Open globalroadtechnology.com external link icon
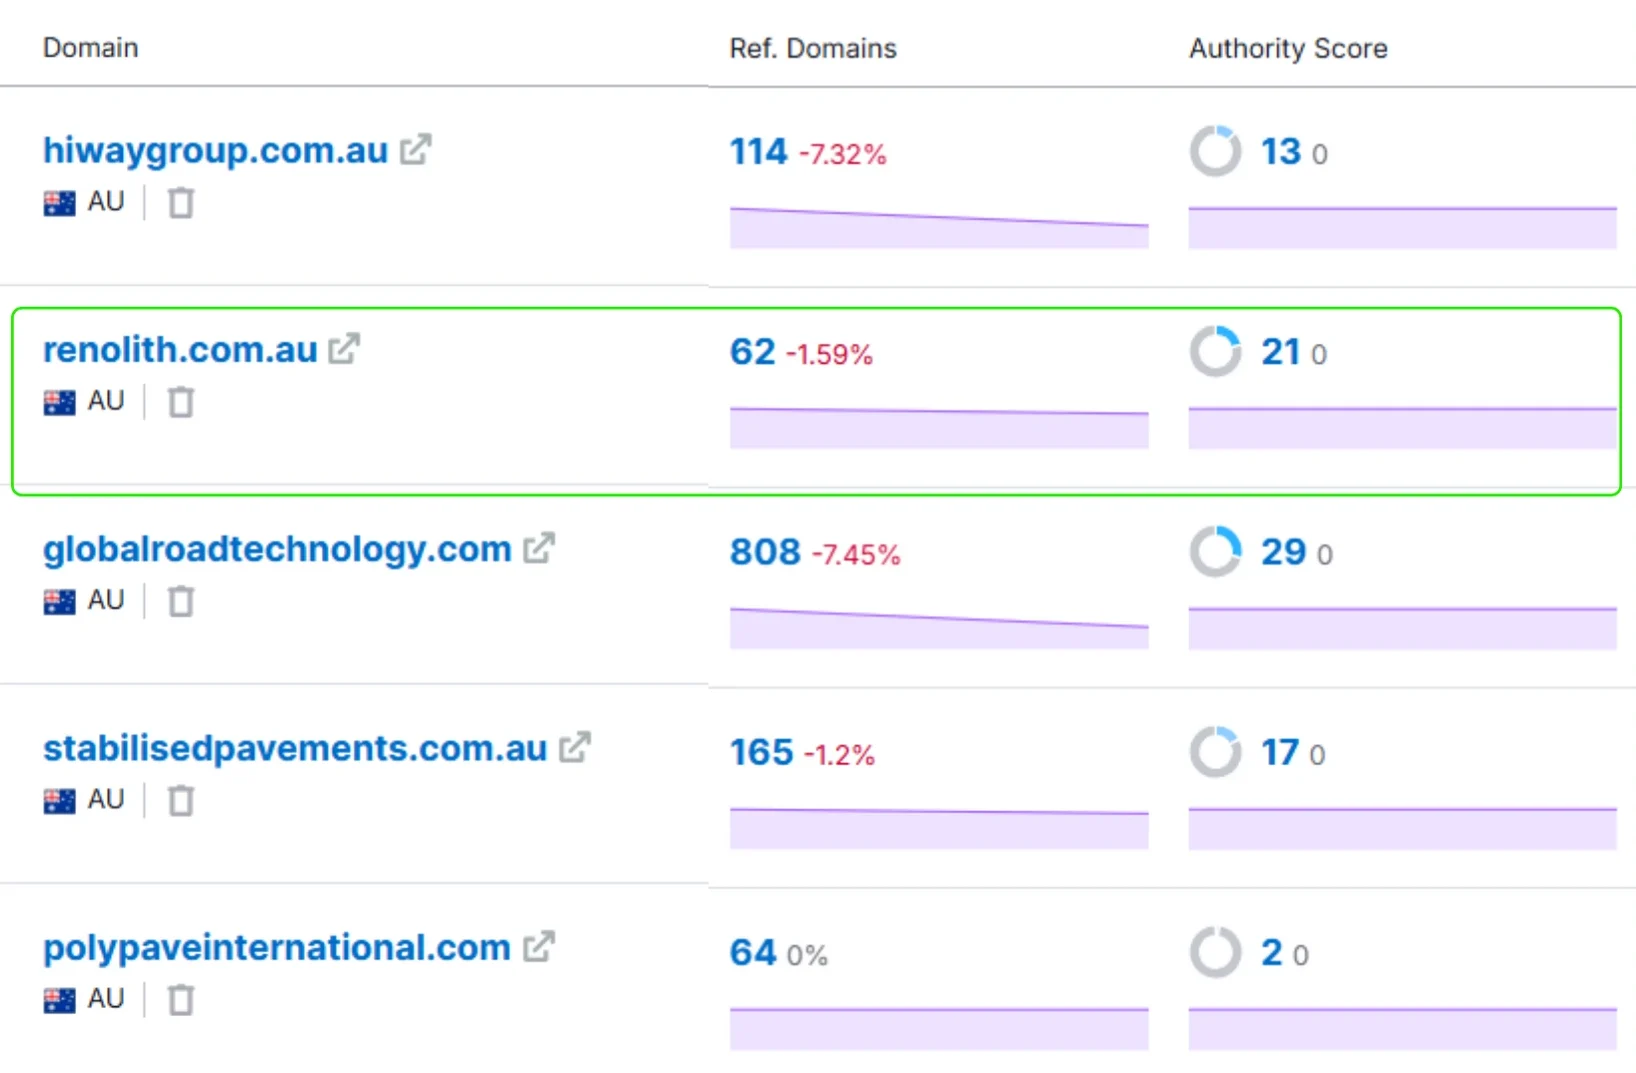Image resolution: width=1636 pixels, height=1073 pixels. pyautogui.click(x=539, y=548)
